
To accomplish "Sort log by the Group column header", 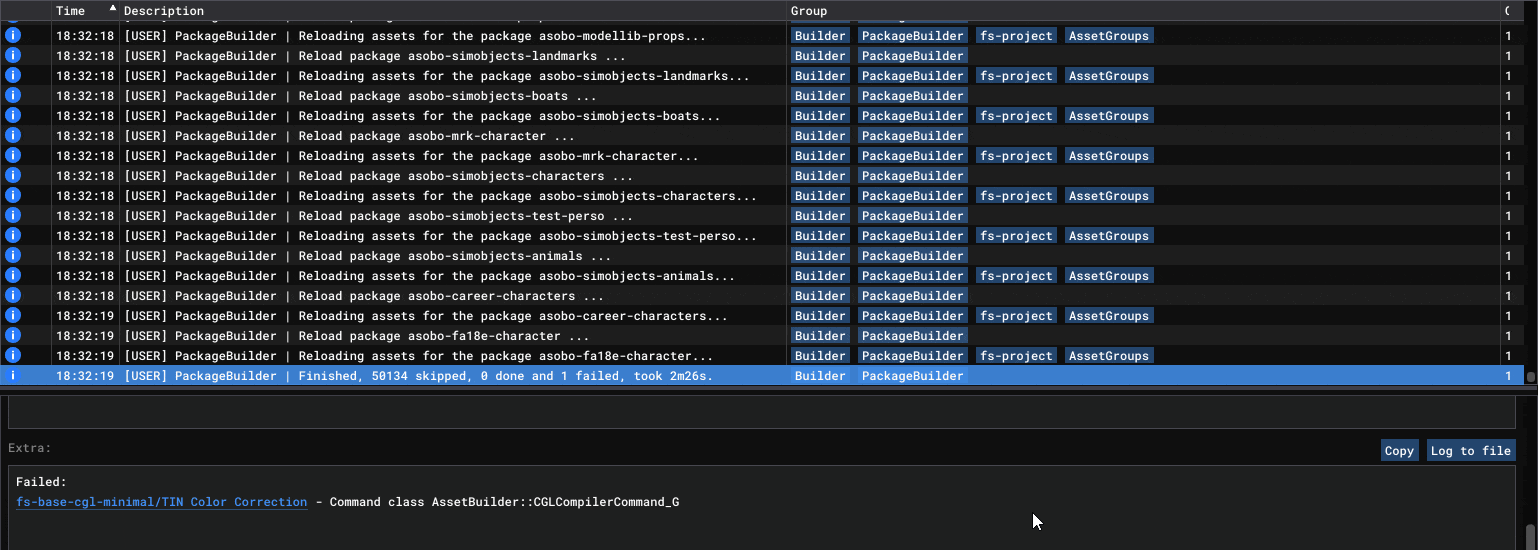I will 808,11.
